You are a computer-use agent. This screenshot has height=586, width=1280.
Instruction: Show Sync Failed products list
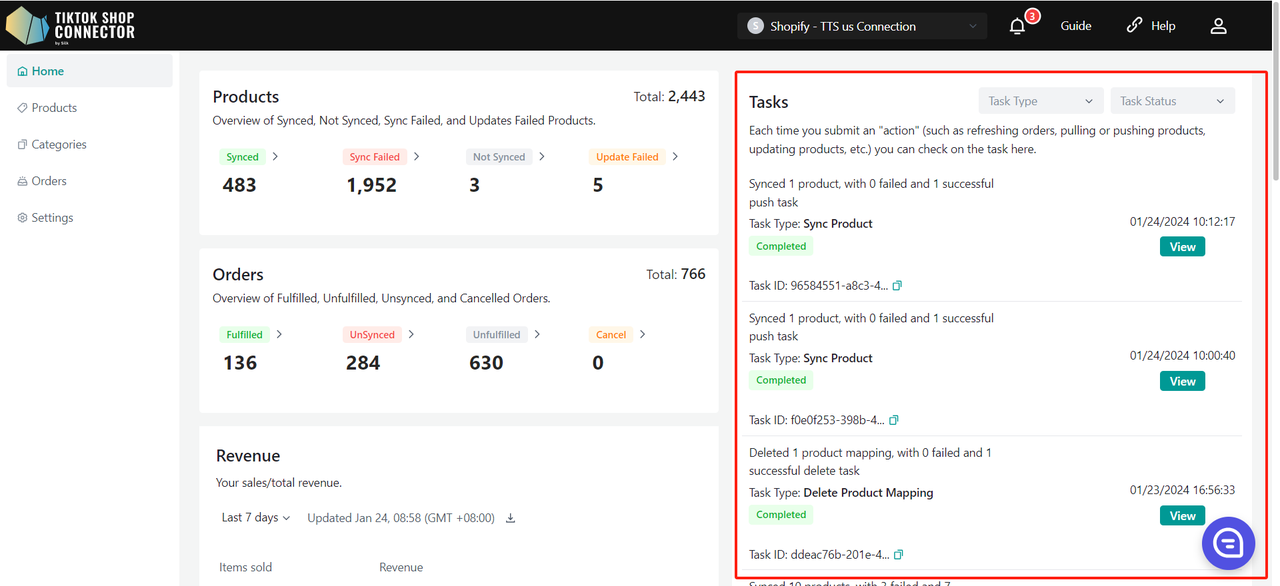pos(381,157)
